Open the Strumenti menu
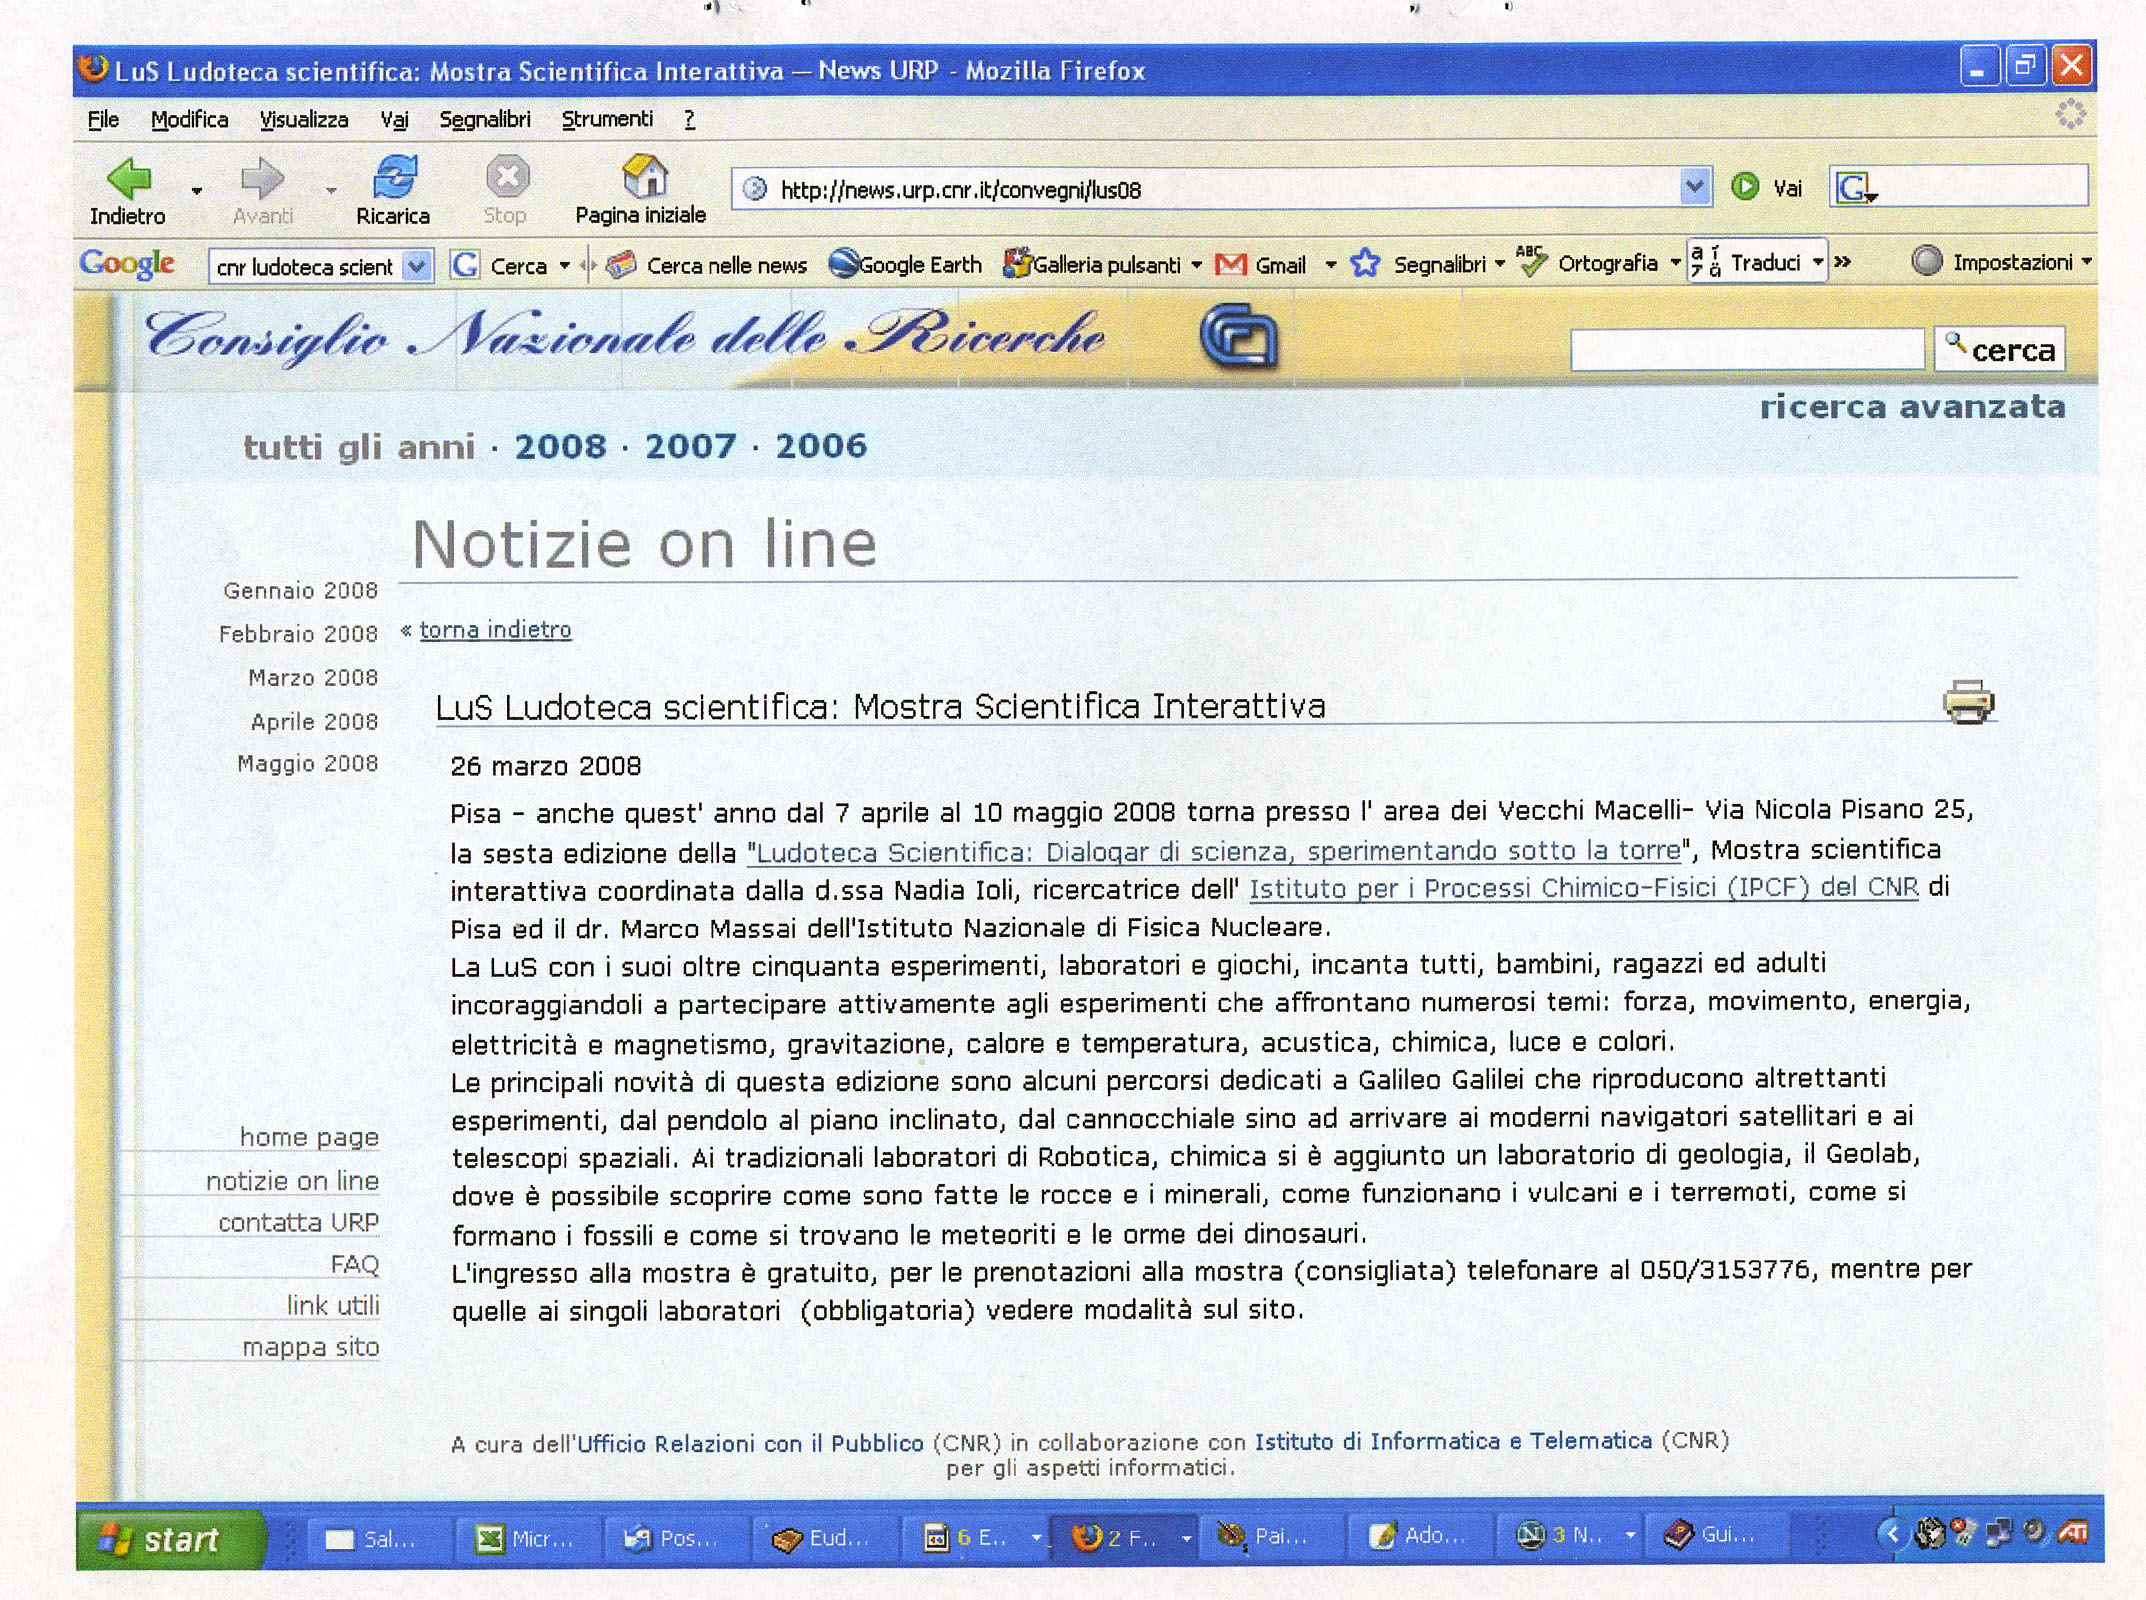Viewport: 2146px width, 1600px height. pos(606,120)
